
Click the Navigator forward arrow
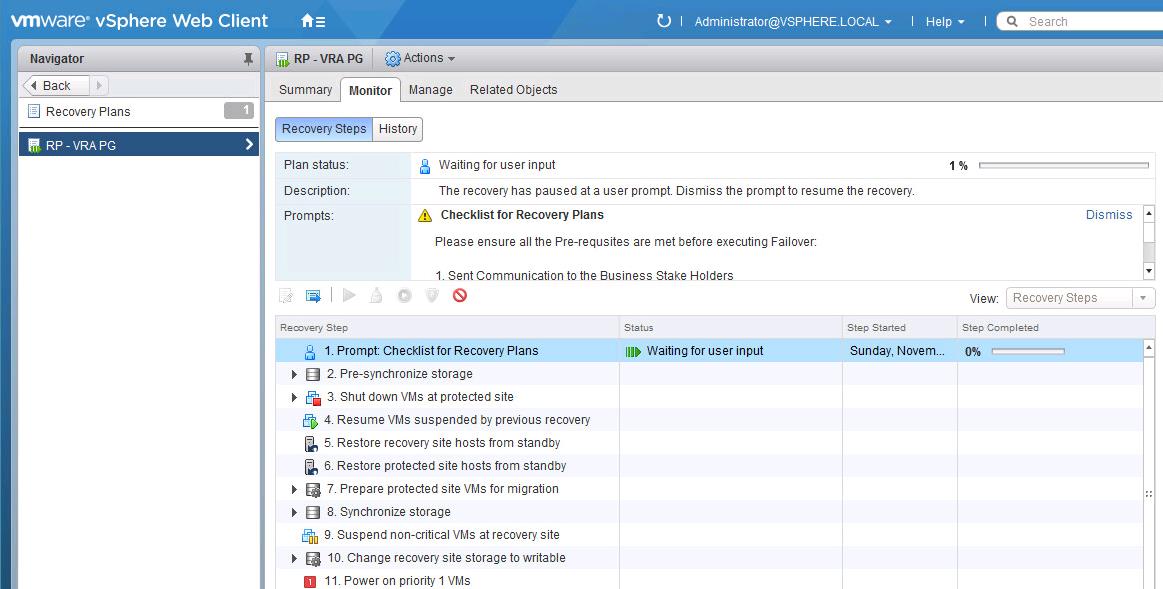(x=99, y=85)
